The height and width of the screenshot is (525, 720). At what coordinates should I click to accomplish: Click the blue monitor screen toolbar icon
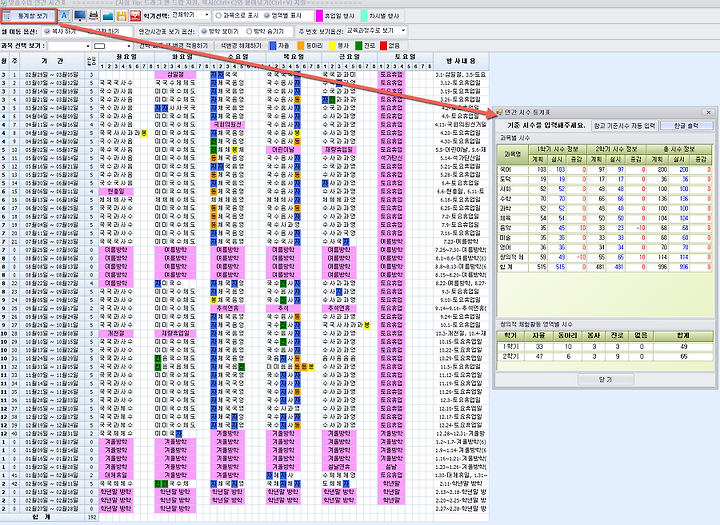79,16
